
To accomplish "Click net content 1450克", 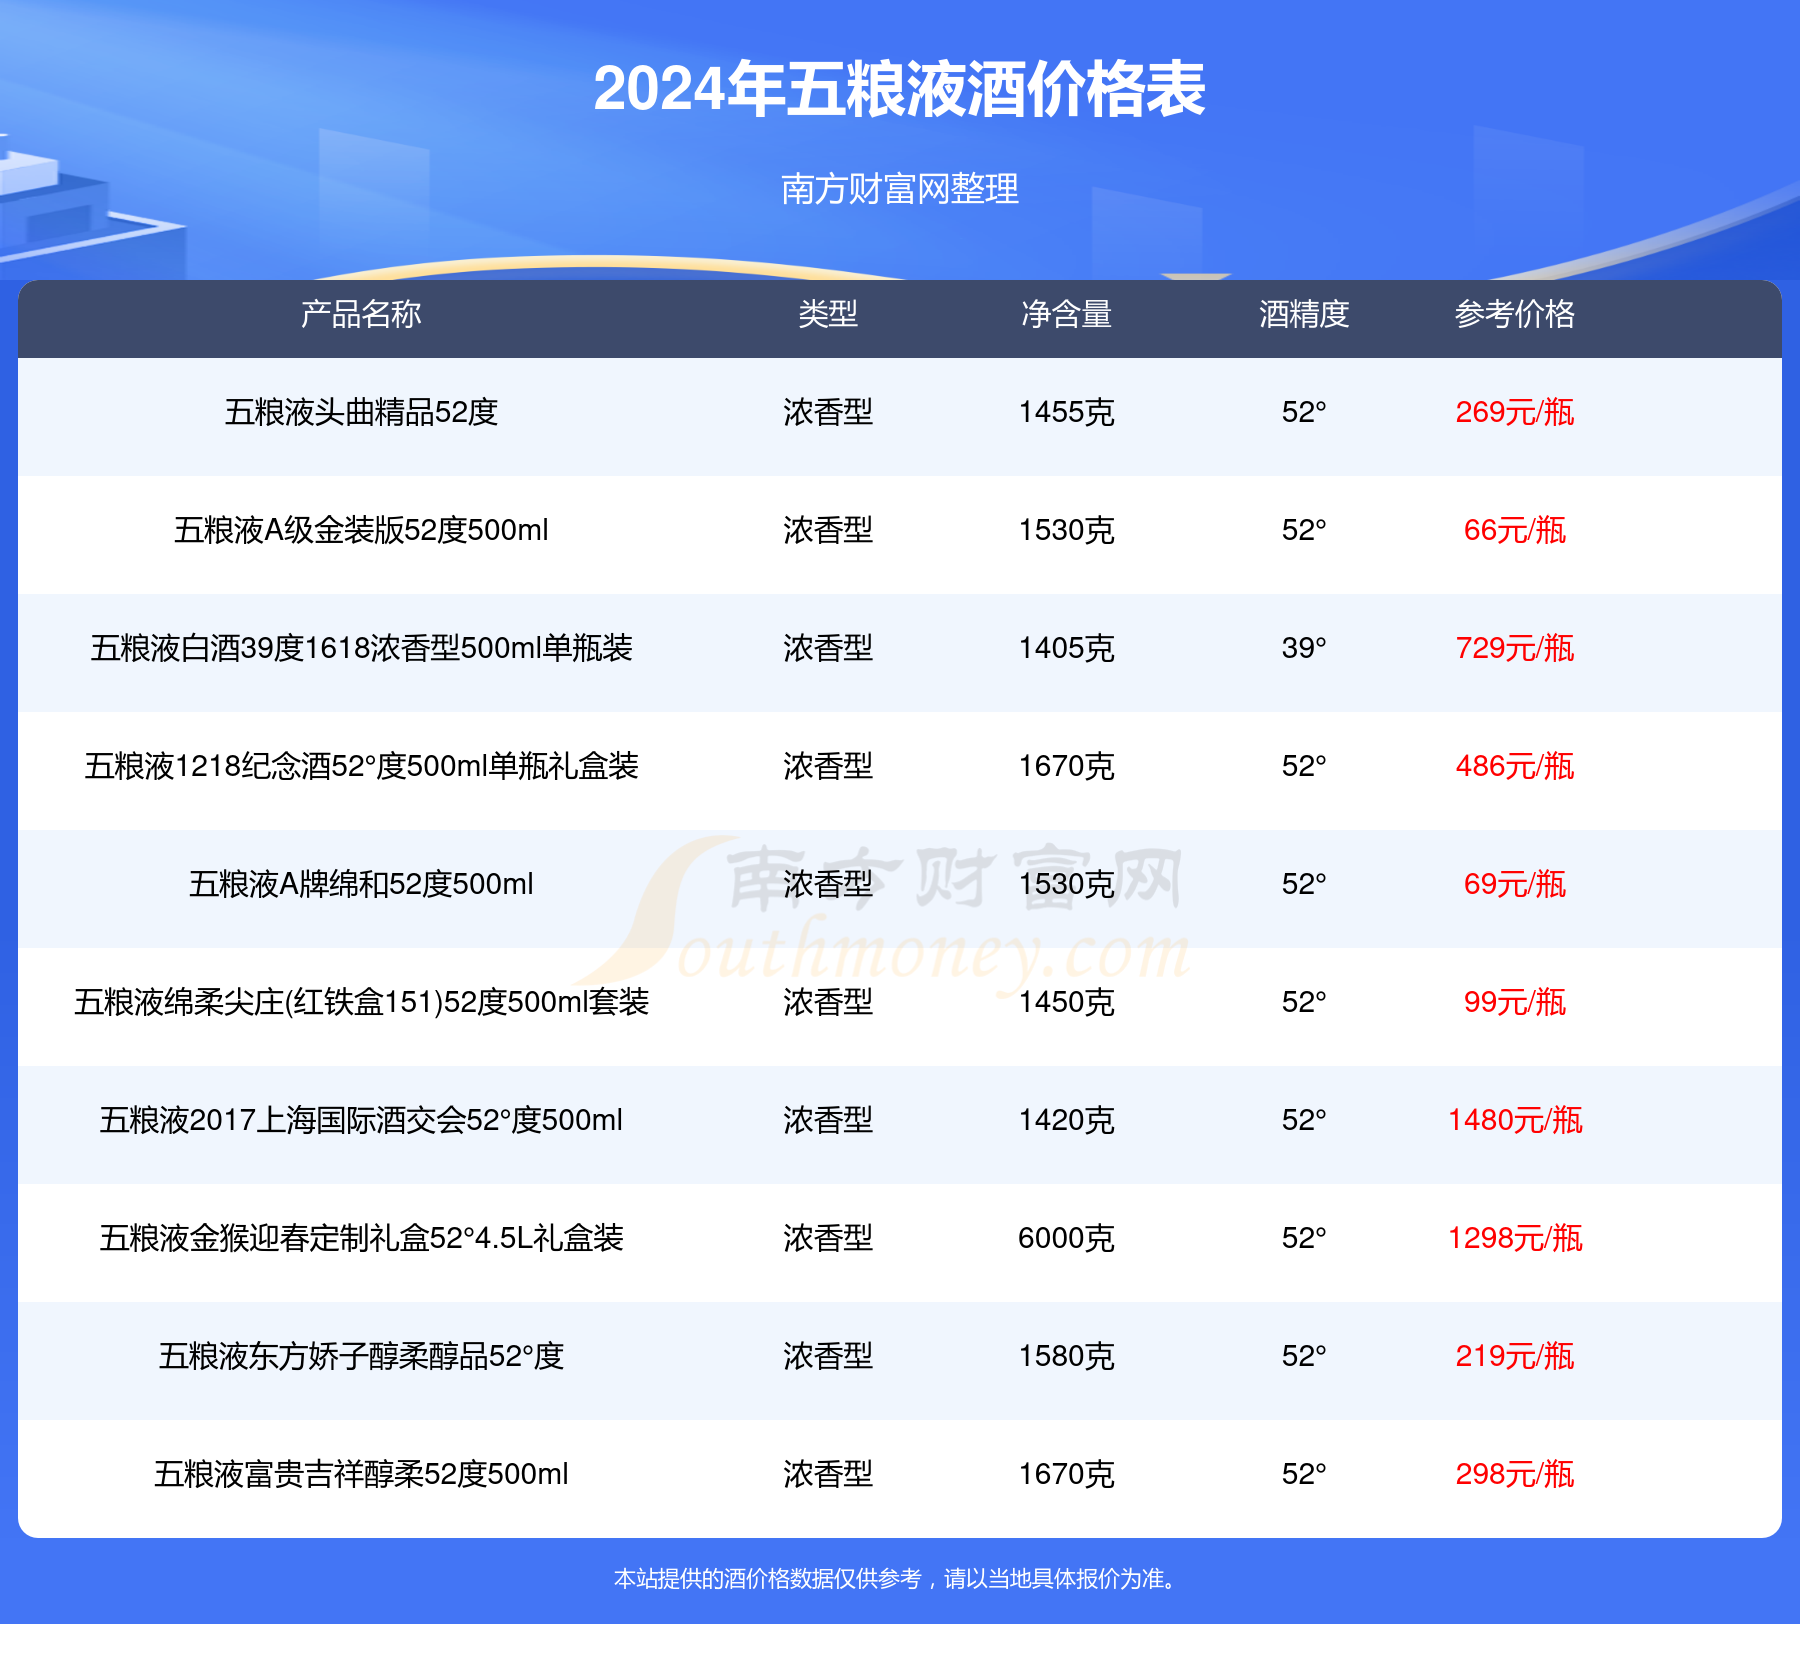I will (x=1066, y=1002).
